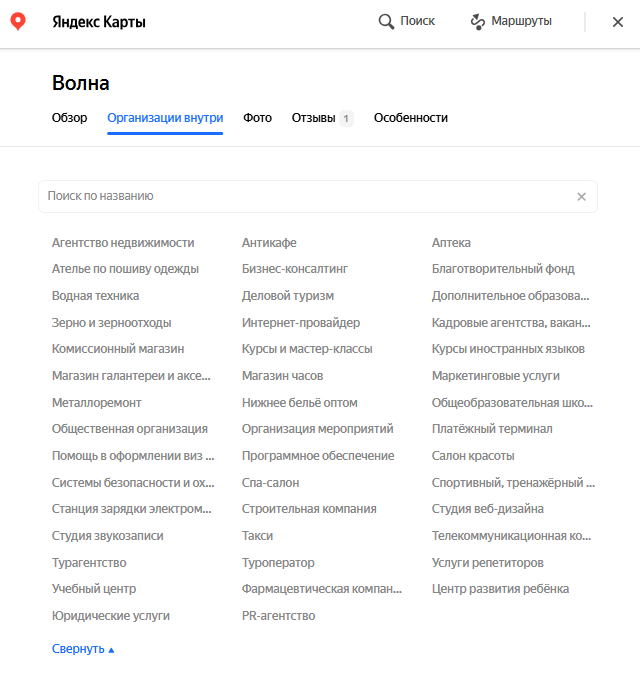Select the Такси category

tap(257, 536)
